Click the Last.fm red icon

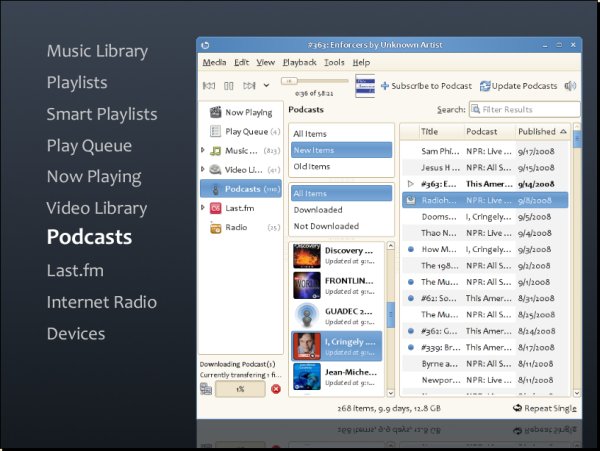point(215,208)
